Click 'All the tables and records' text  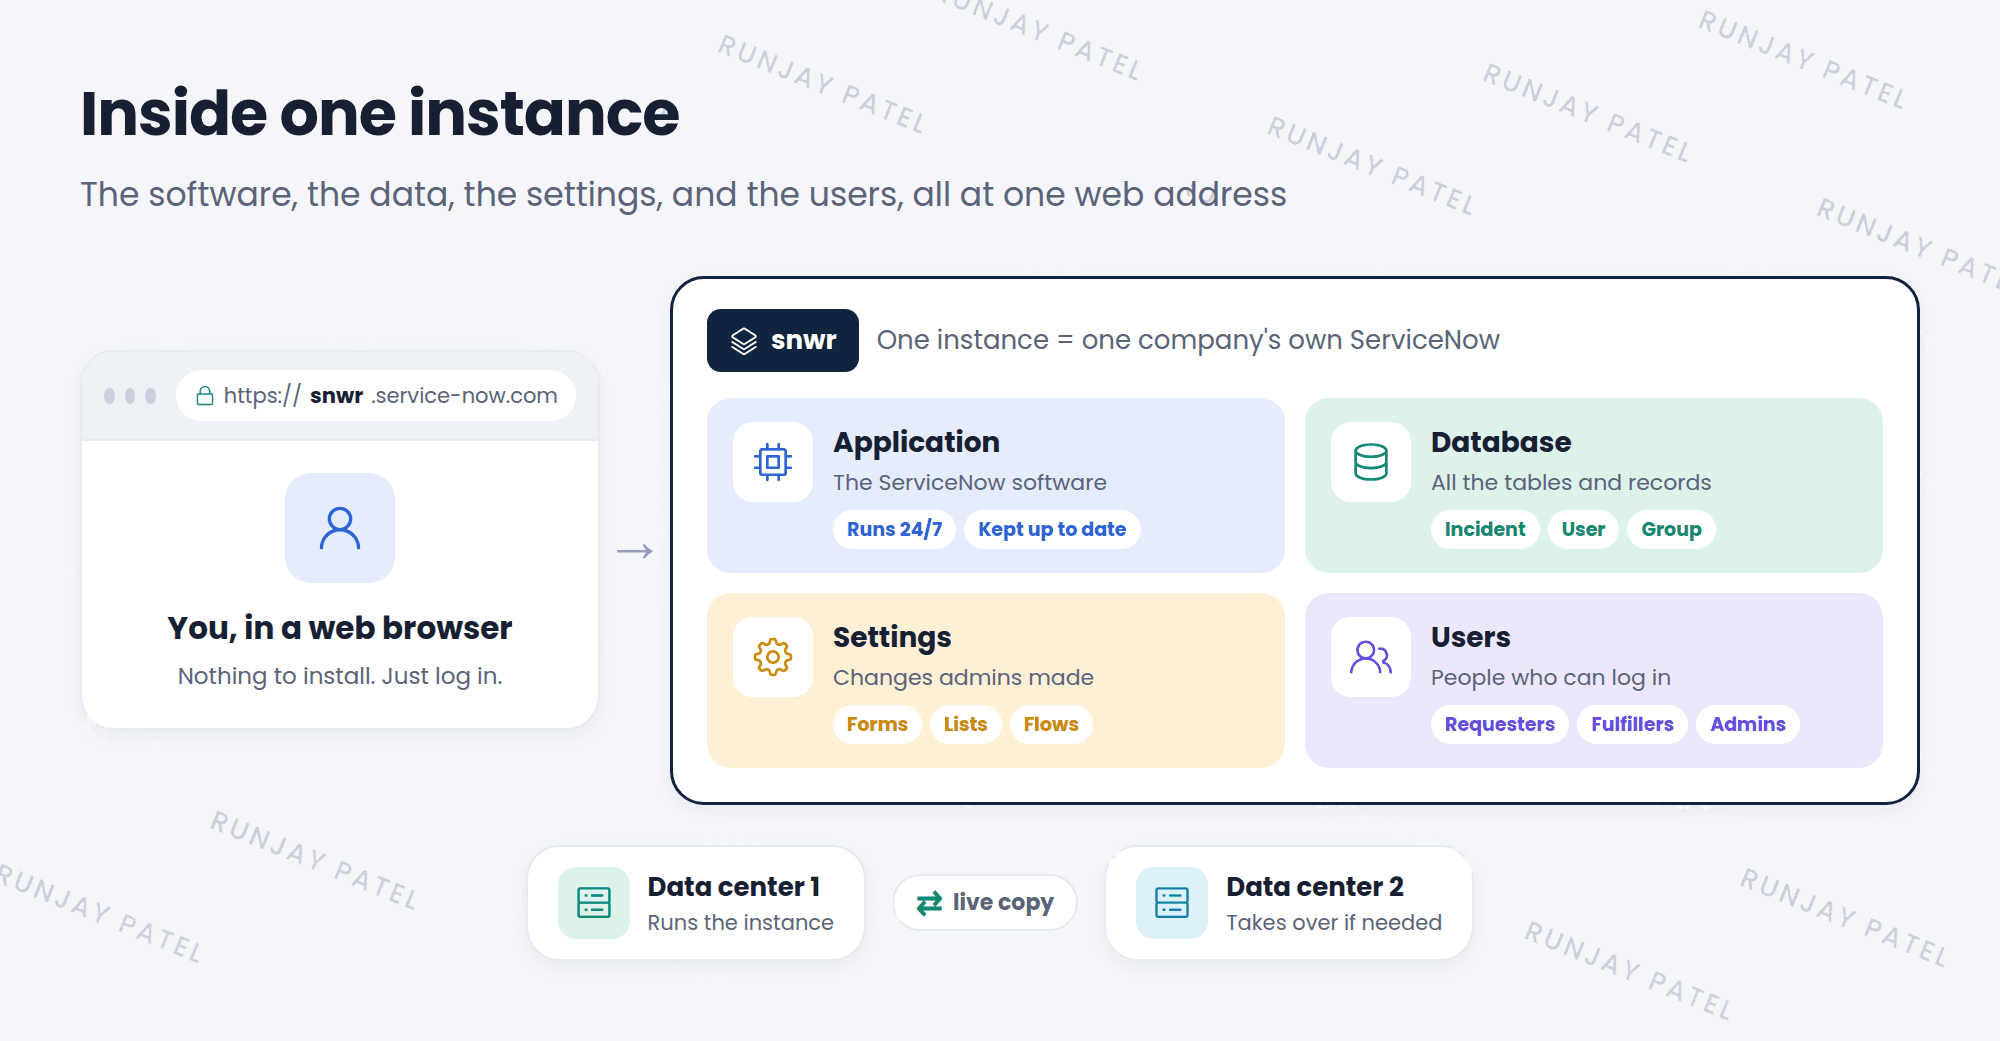[1571, 482]
